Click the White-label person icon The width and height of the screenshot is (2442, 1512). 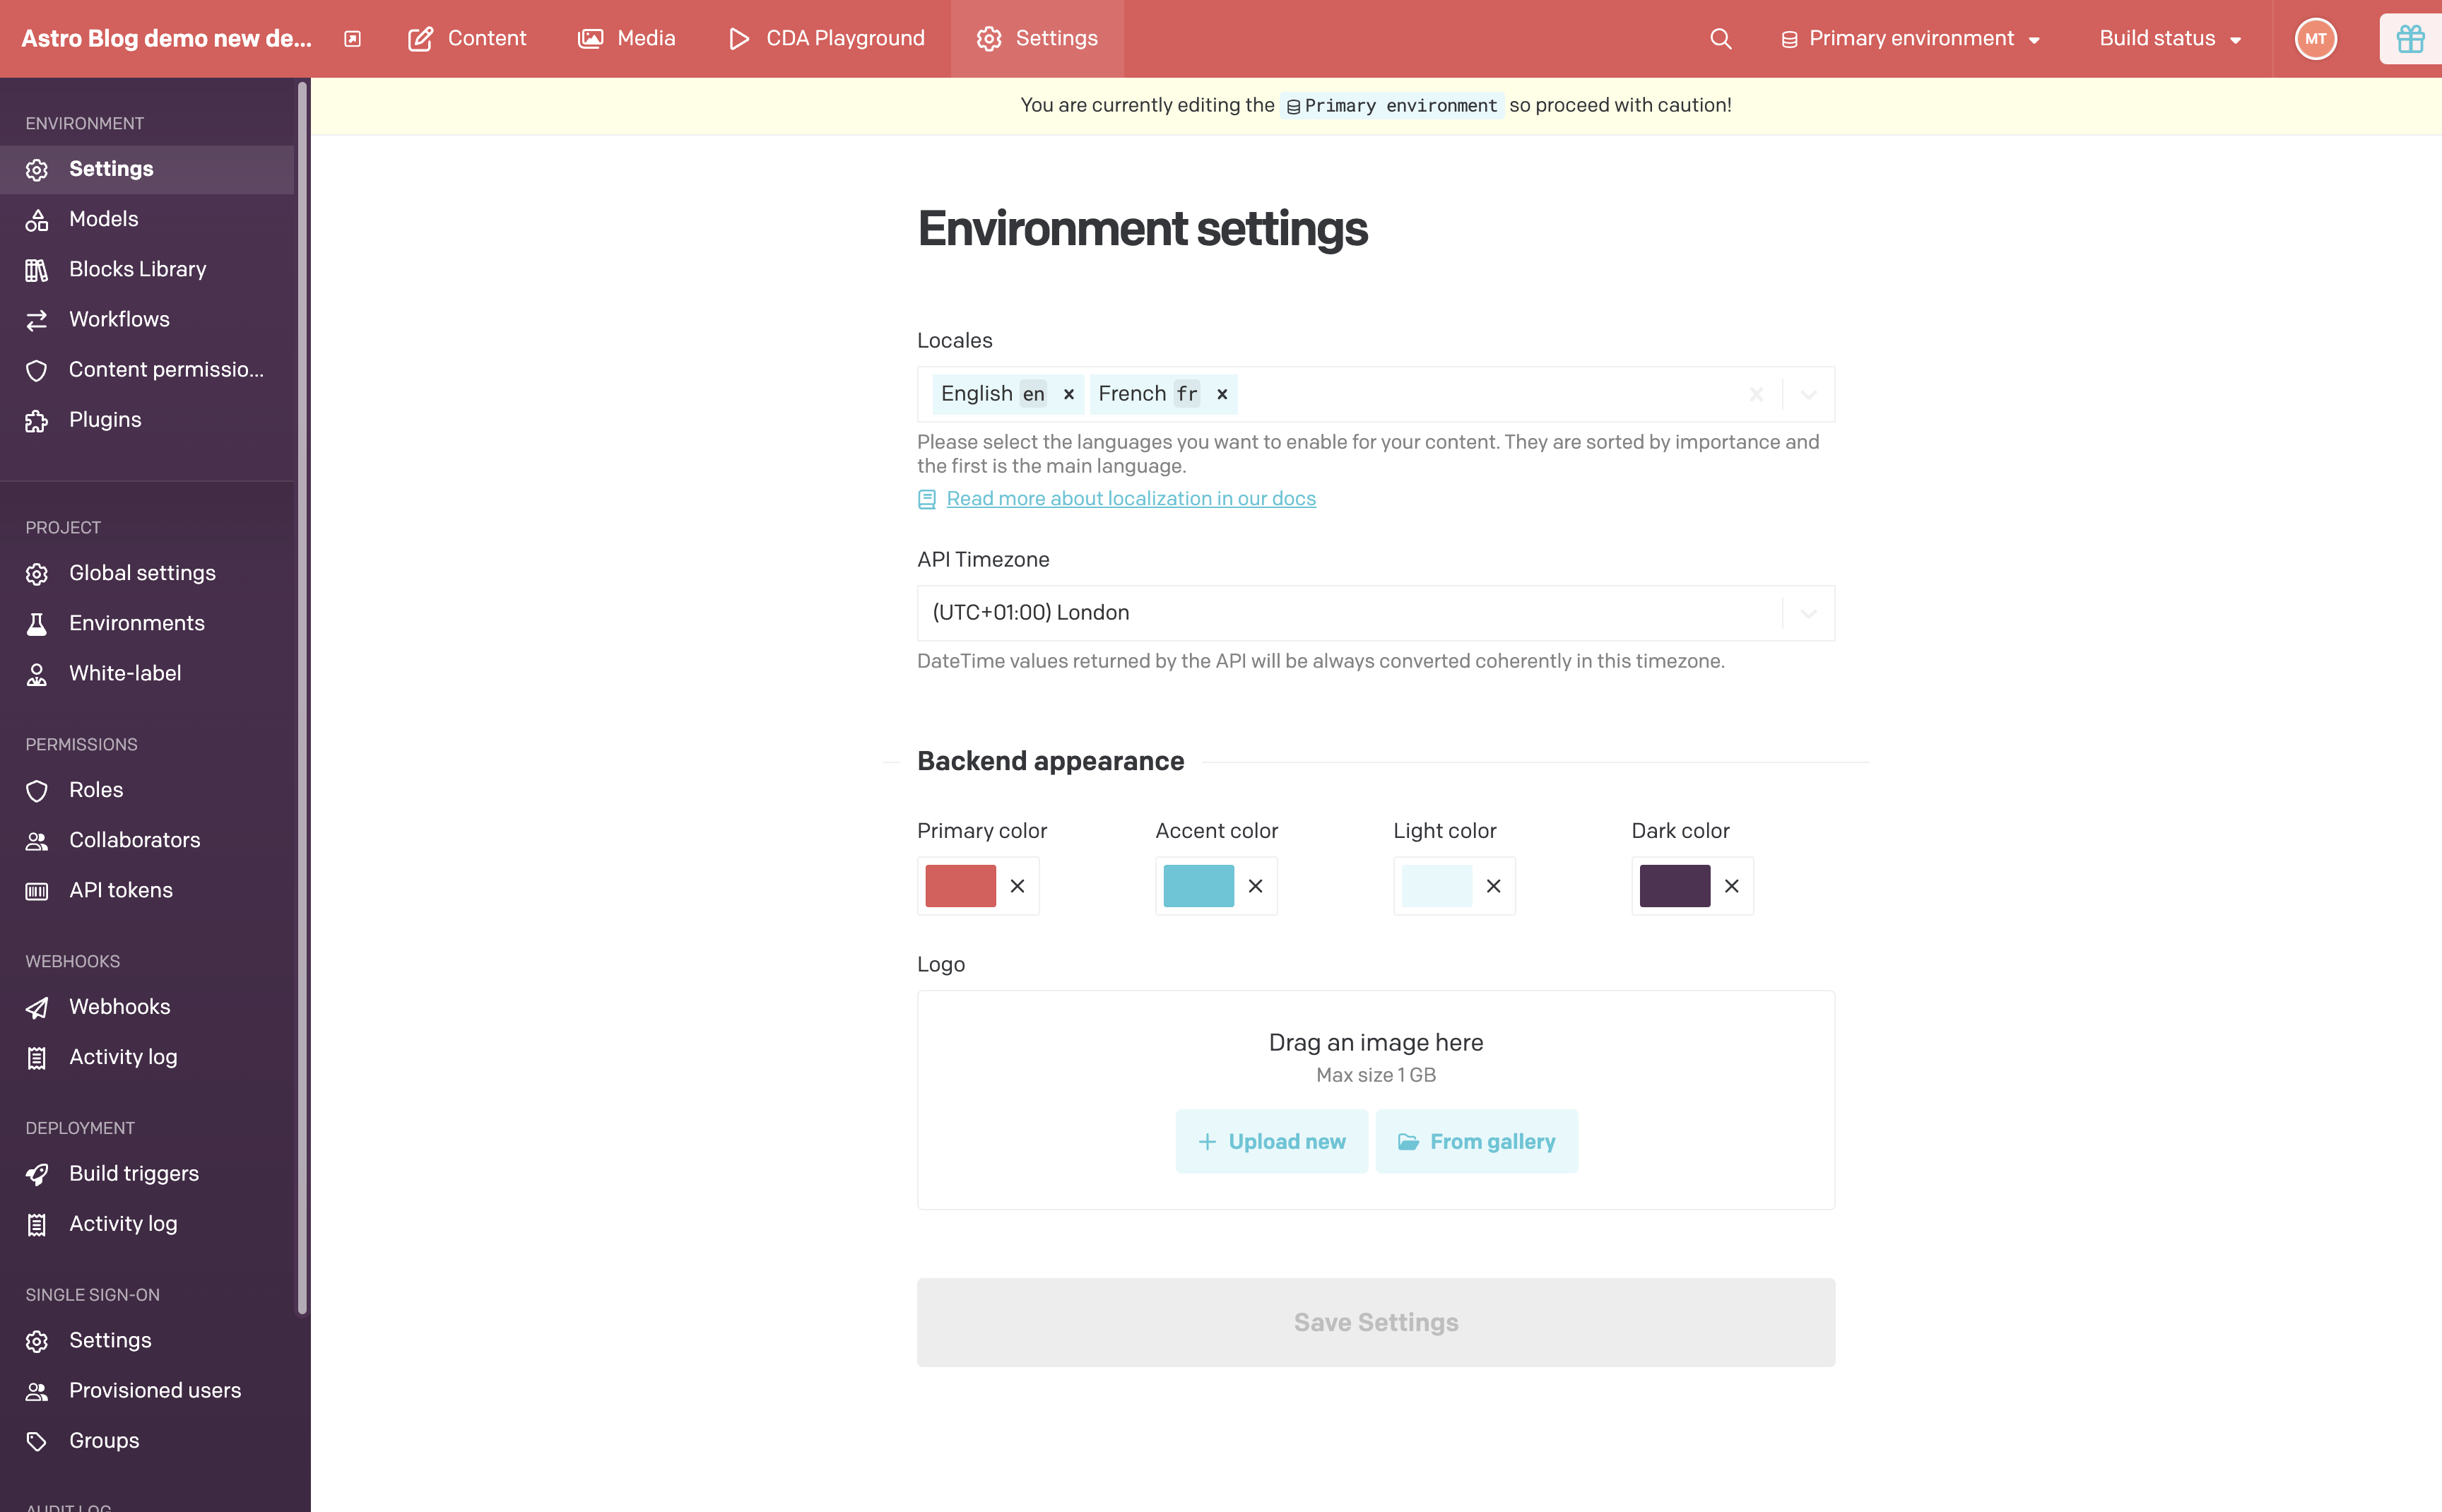tap(37, 675)
